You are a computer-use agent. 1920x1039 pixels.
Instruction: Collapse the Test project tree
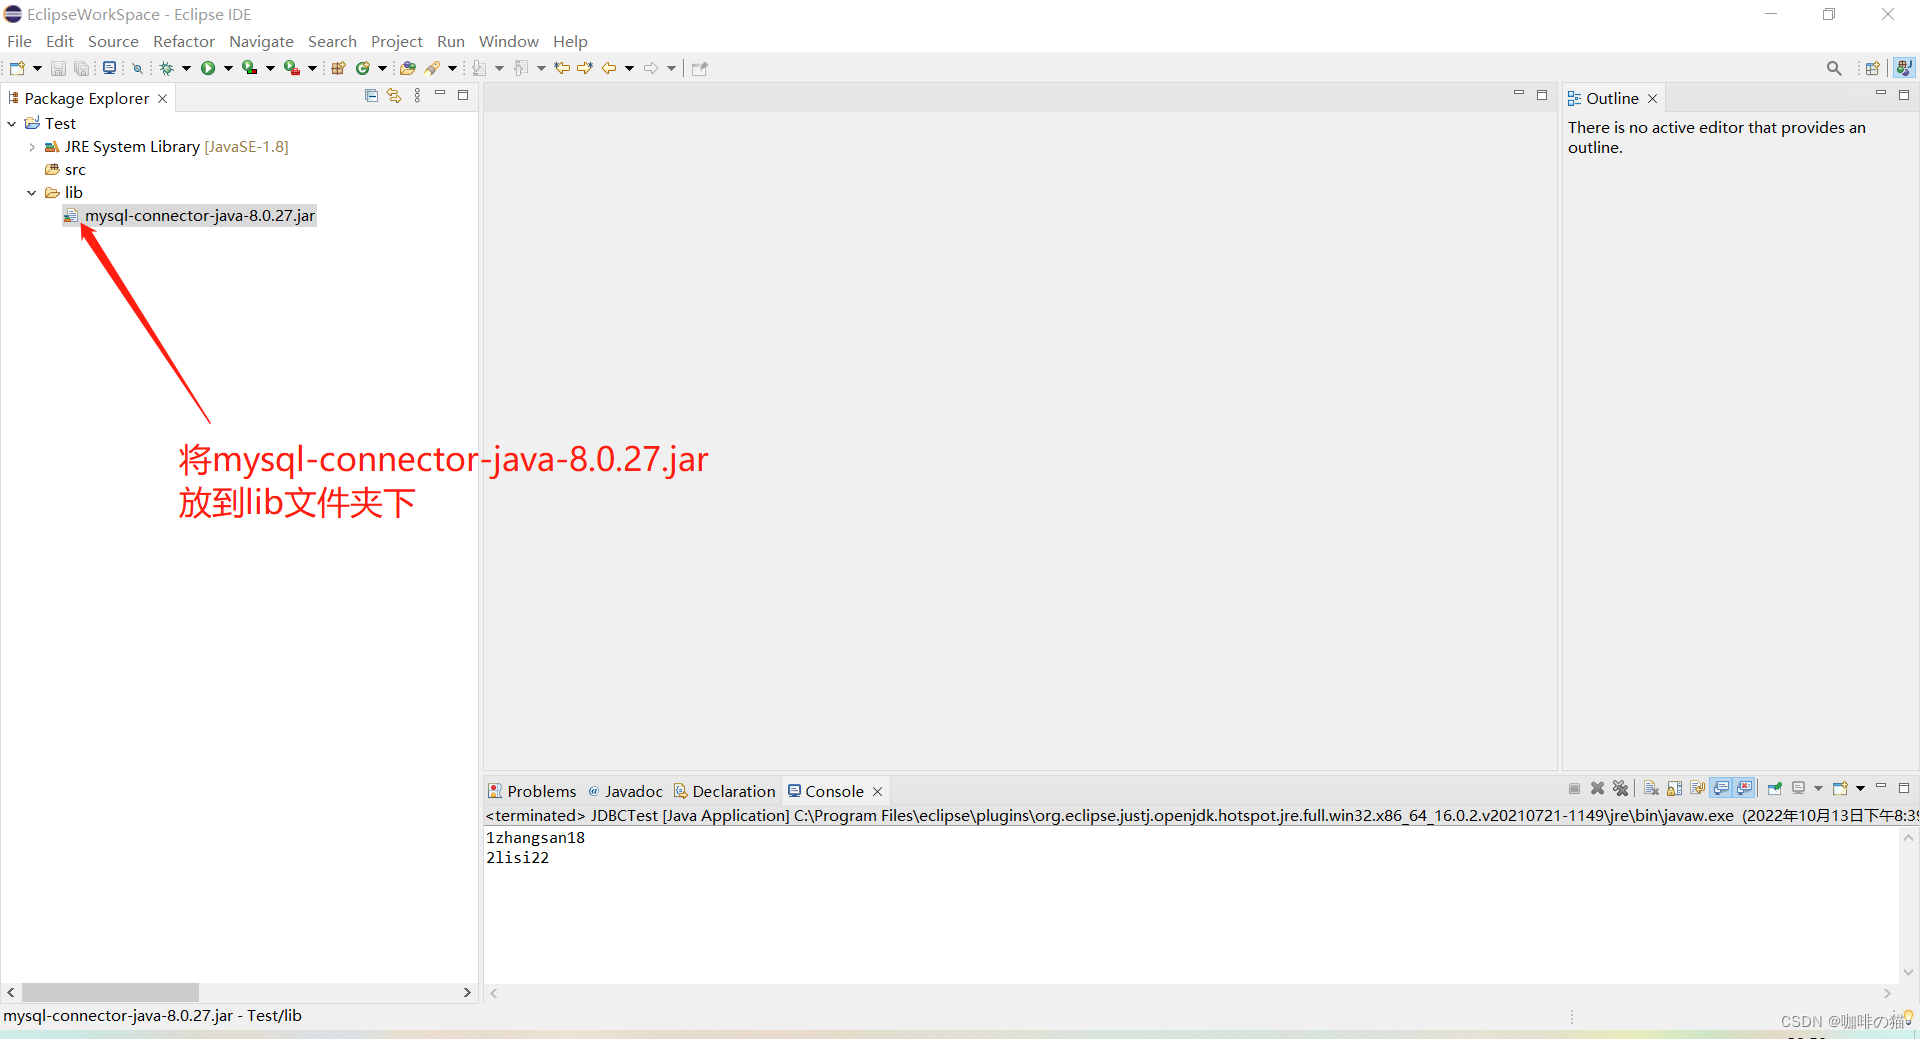click(11, 123)
